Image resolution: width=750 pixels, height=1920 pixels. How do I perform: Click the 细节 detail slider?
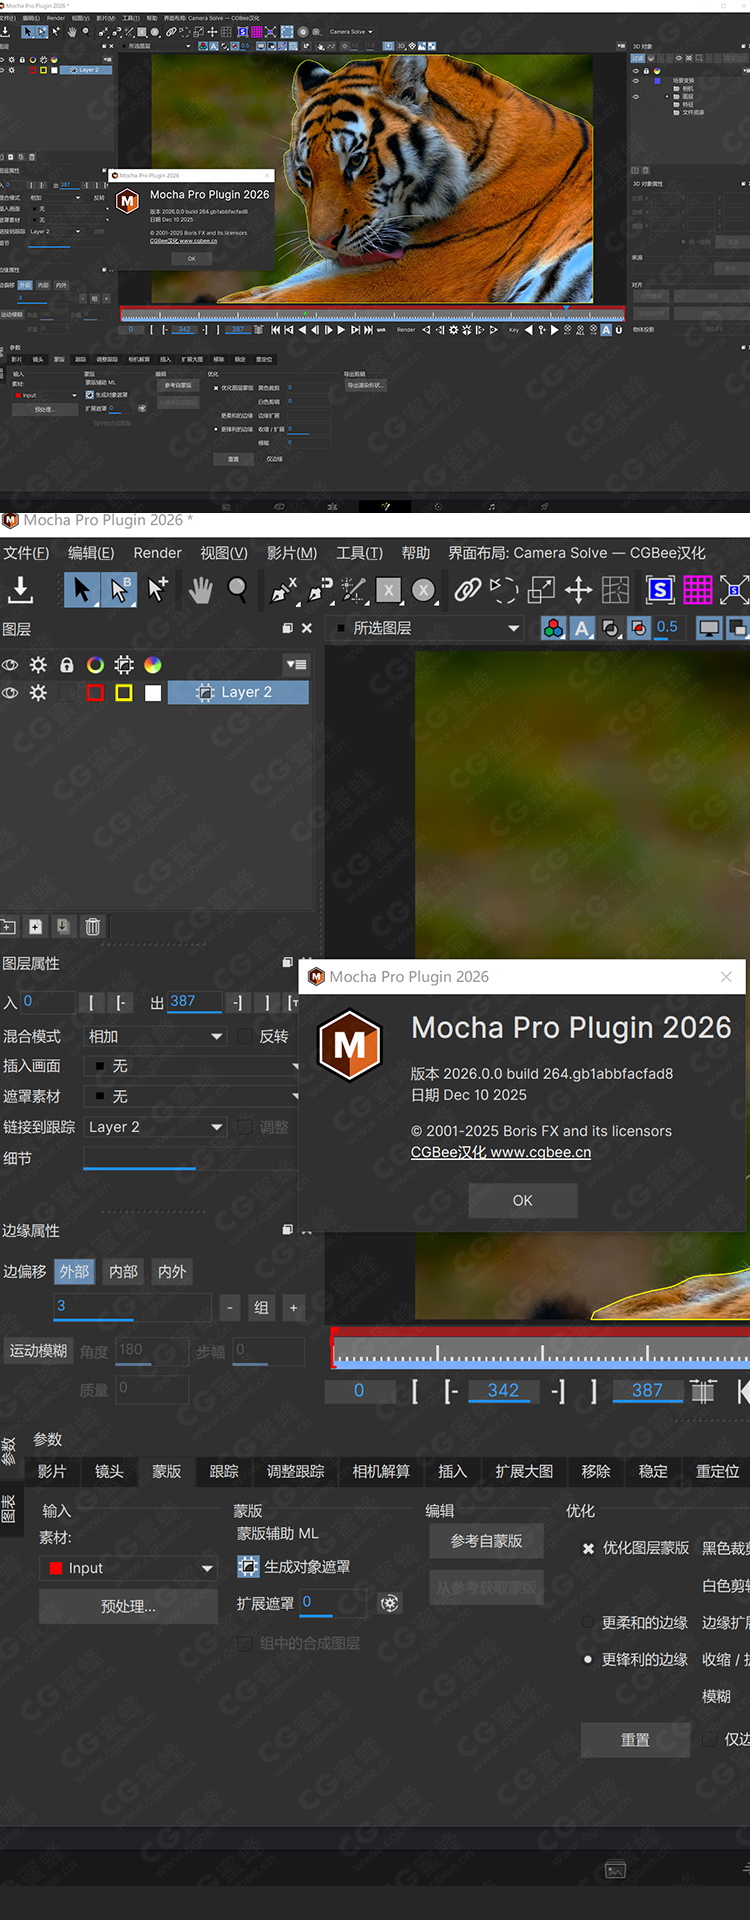pyautogui.click(x=191, y=1158)
